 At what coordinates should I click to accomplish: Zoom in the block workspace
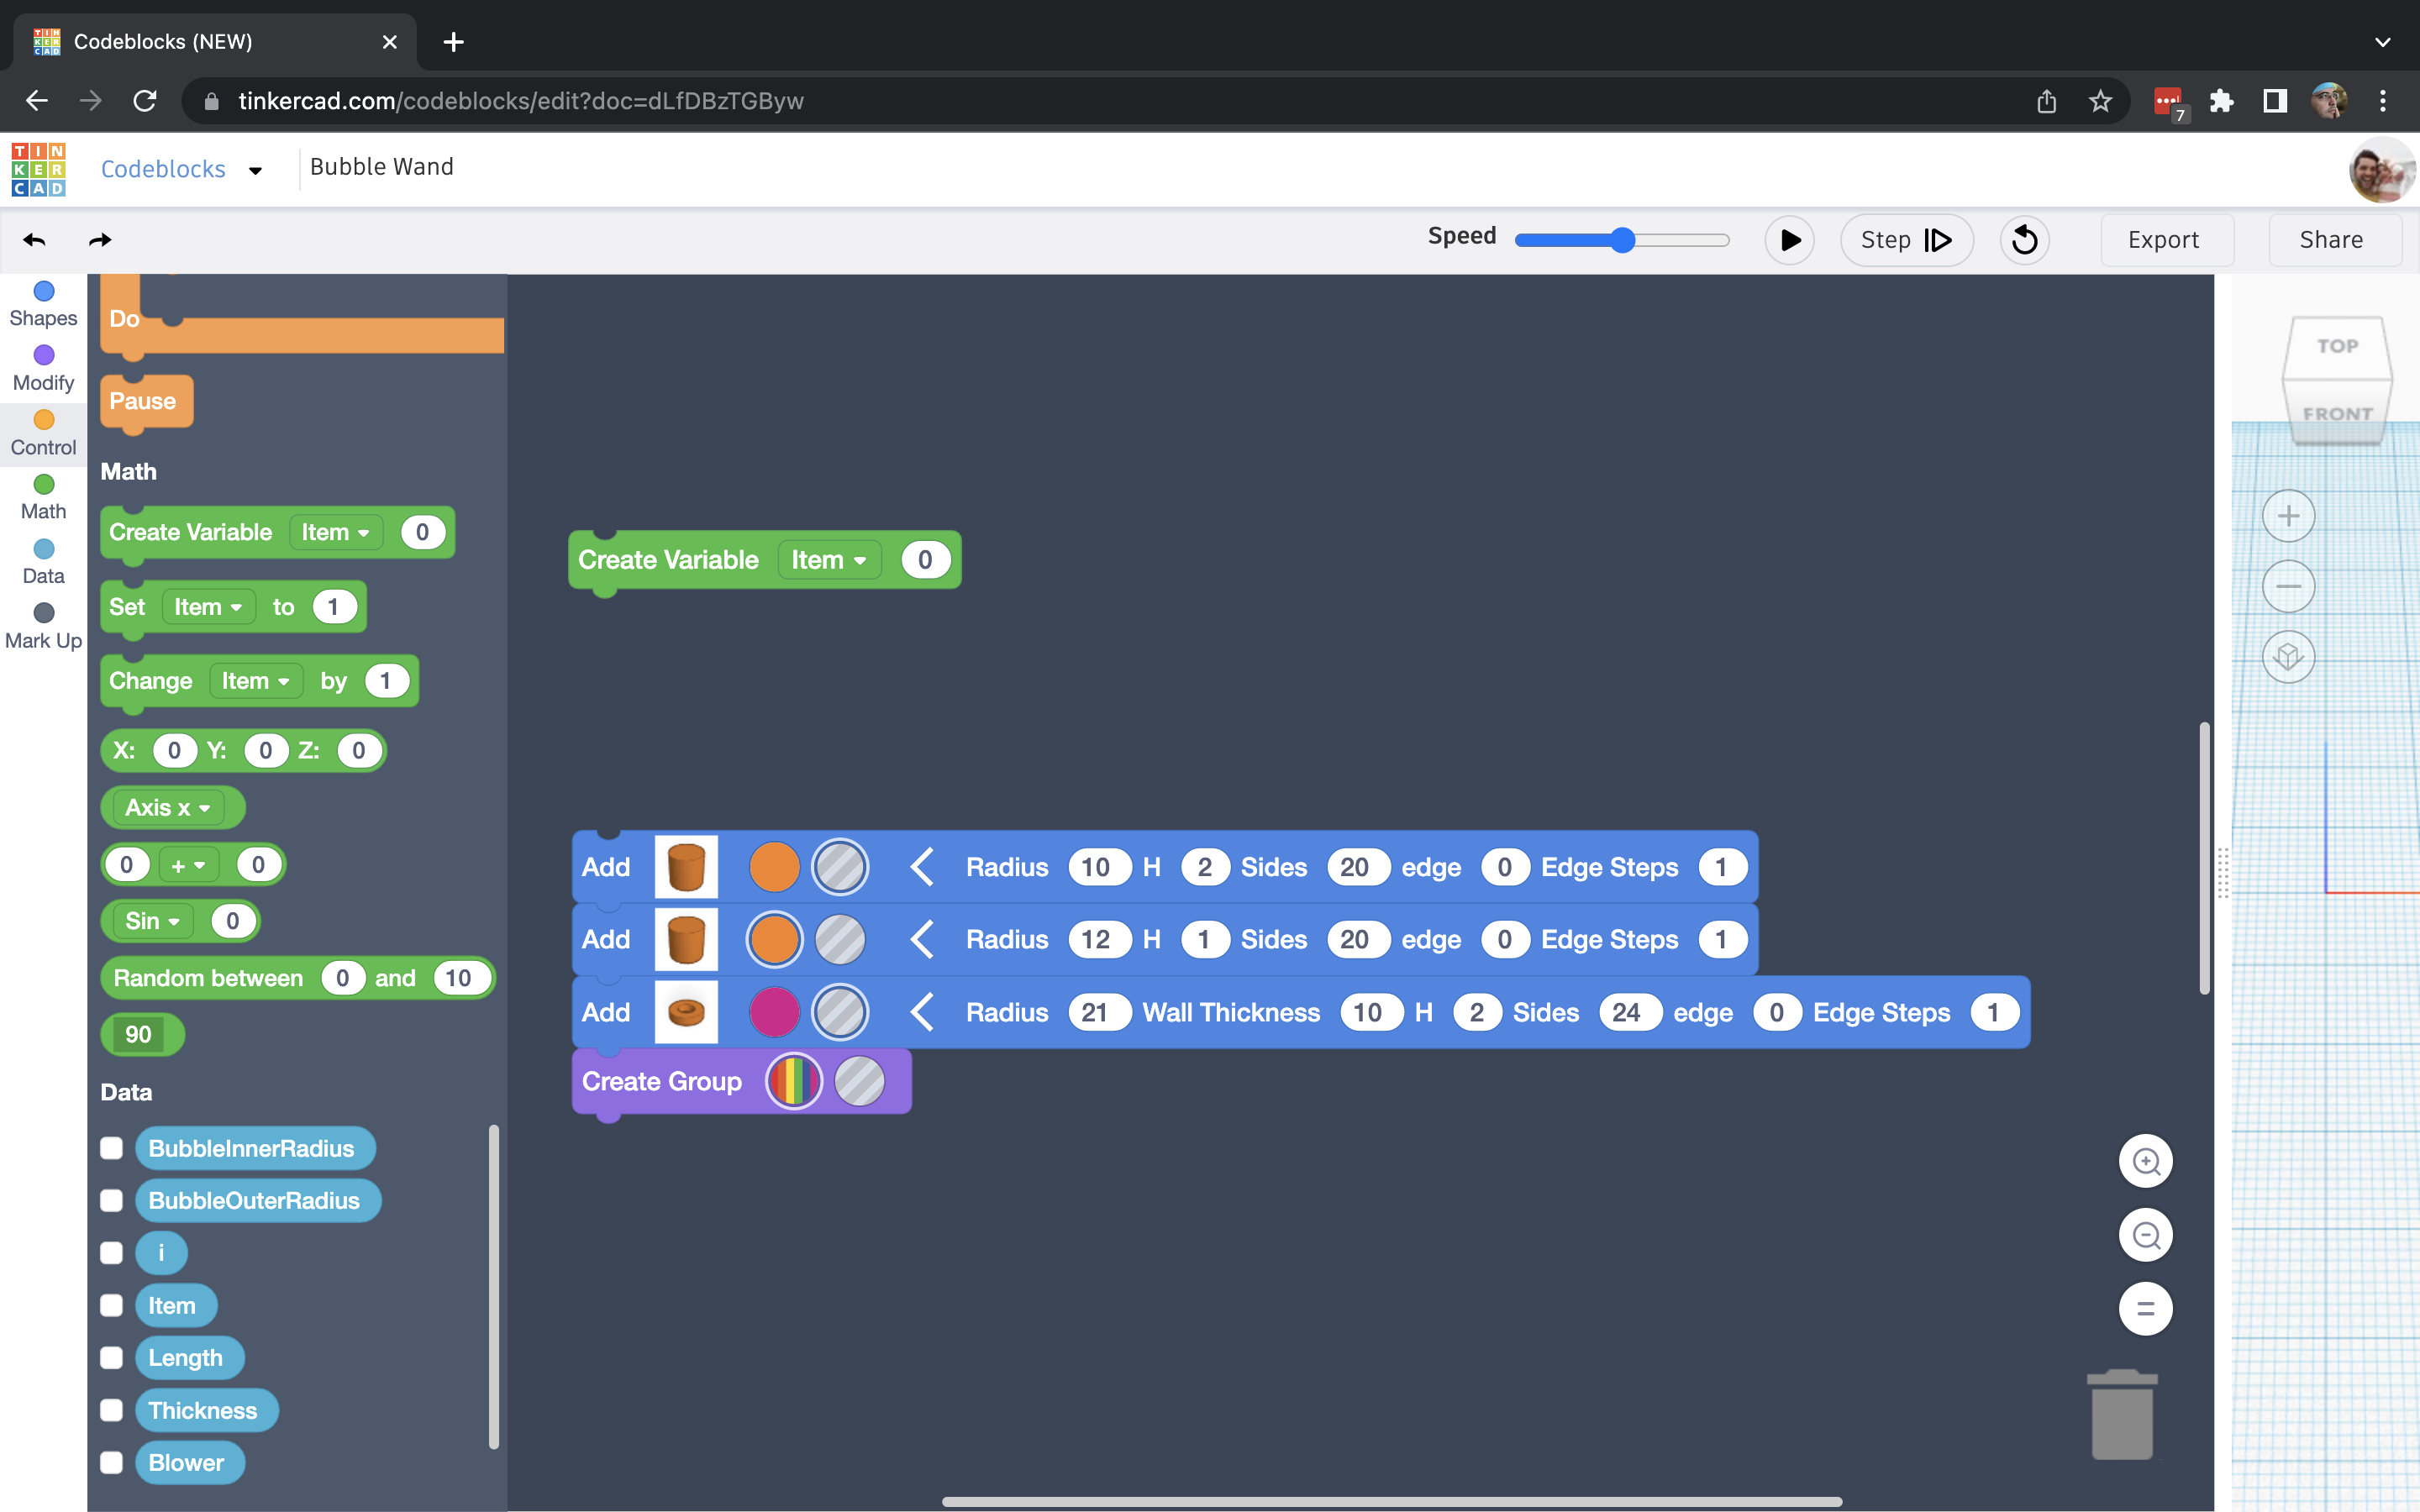[2145, 1161]
